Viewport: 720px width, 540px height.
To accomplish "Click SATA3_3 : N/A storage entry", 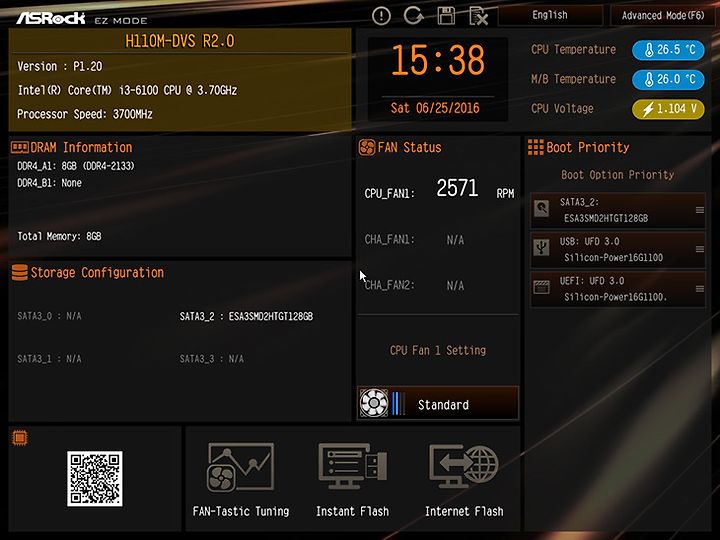I will point(212,359).
